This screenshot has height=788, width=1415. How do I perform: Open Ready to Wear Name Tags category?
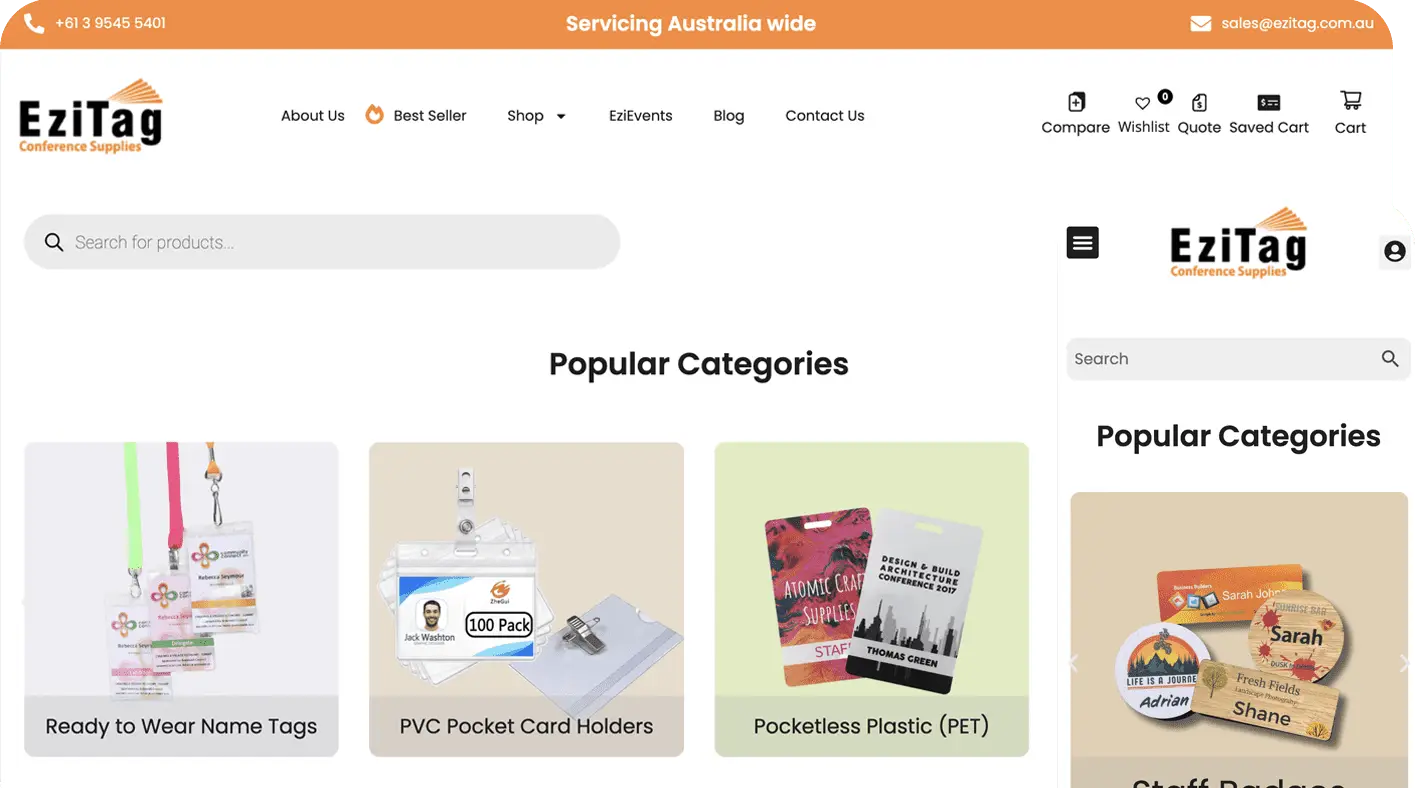181,599
